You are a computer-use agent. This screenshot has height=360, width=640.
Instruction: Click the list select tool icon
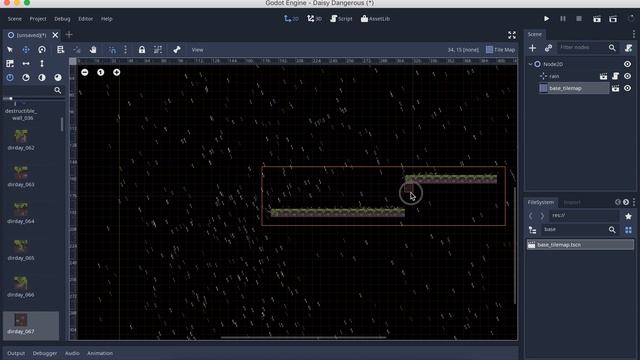click(60, 50)
